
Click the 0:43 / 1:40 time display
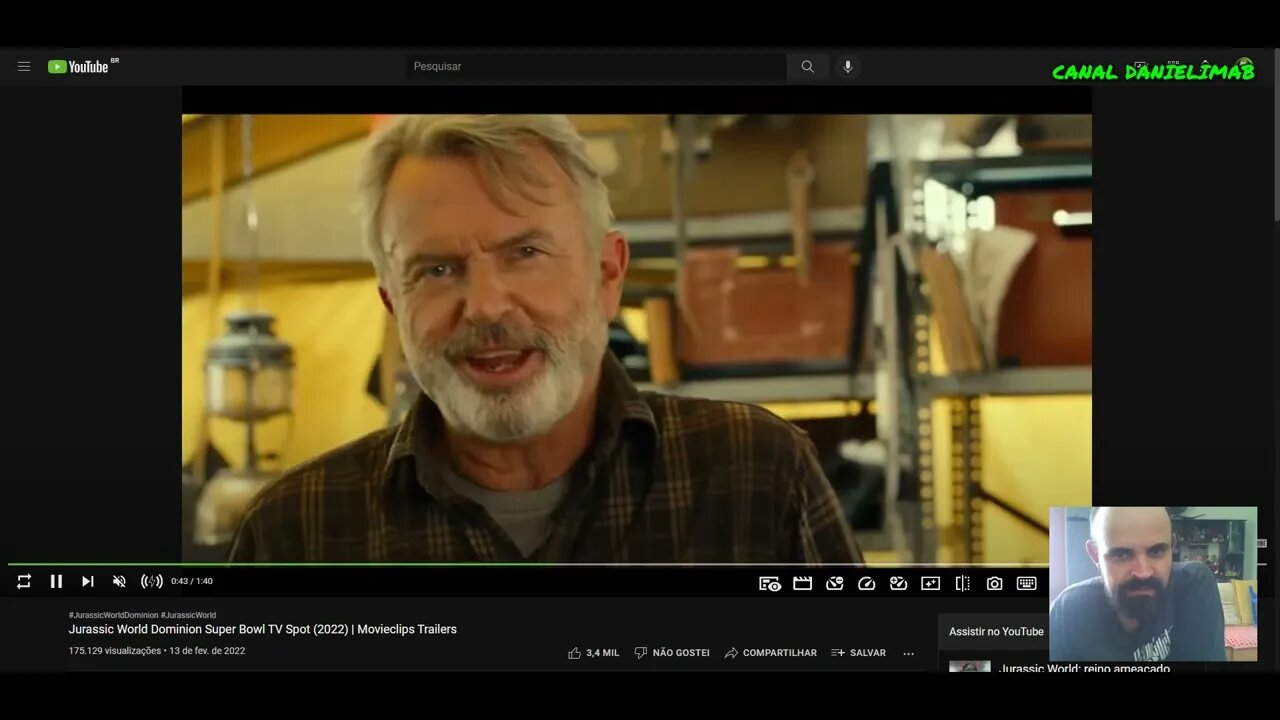(x=192, y=581)
